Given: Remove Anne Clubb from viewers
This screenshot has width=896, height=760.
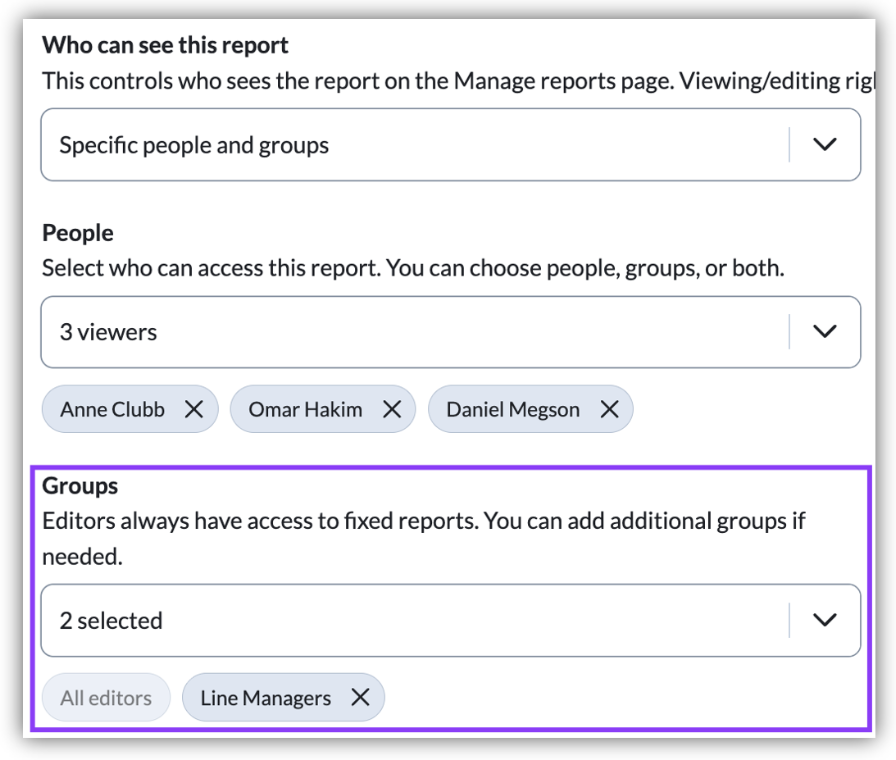Looking at the screenshot, I should click(x=193, y=410).
